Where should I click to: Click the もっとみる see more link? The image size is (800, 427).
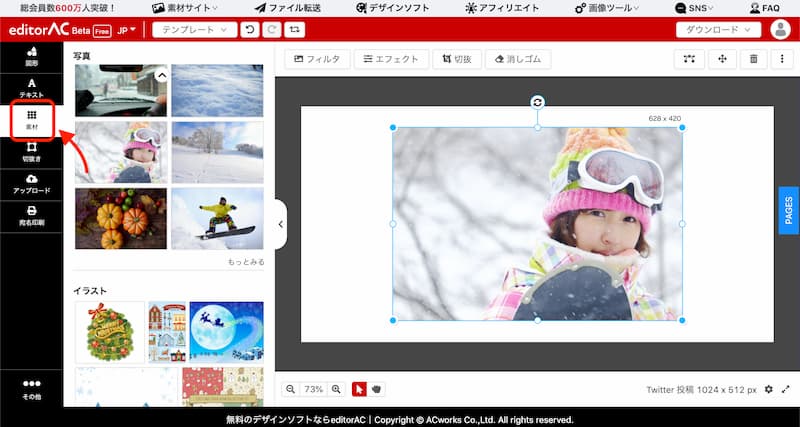(246, 262)
